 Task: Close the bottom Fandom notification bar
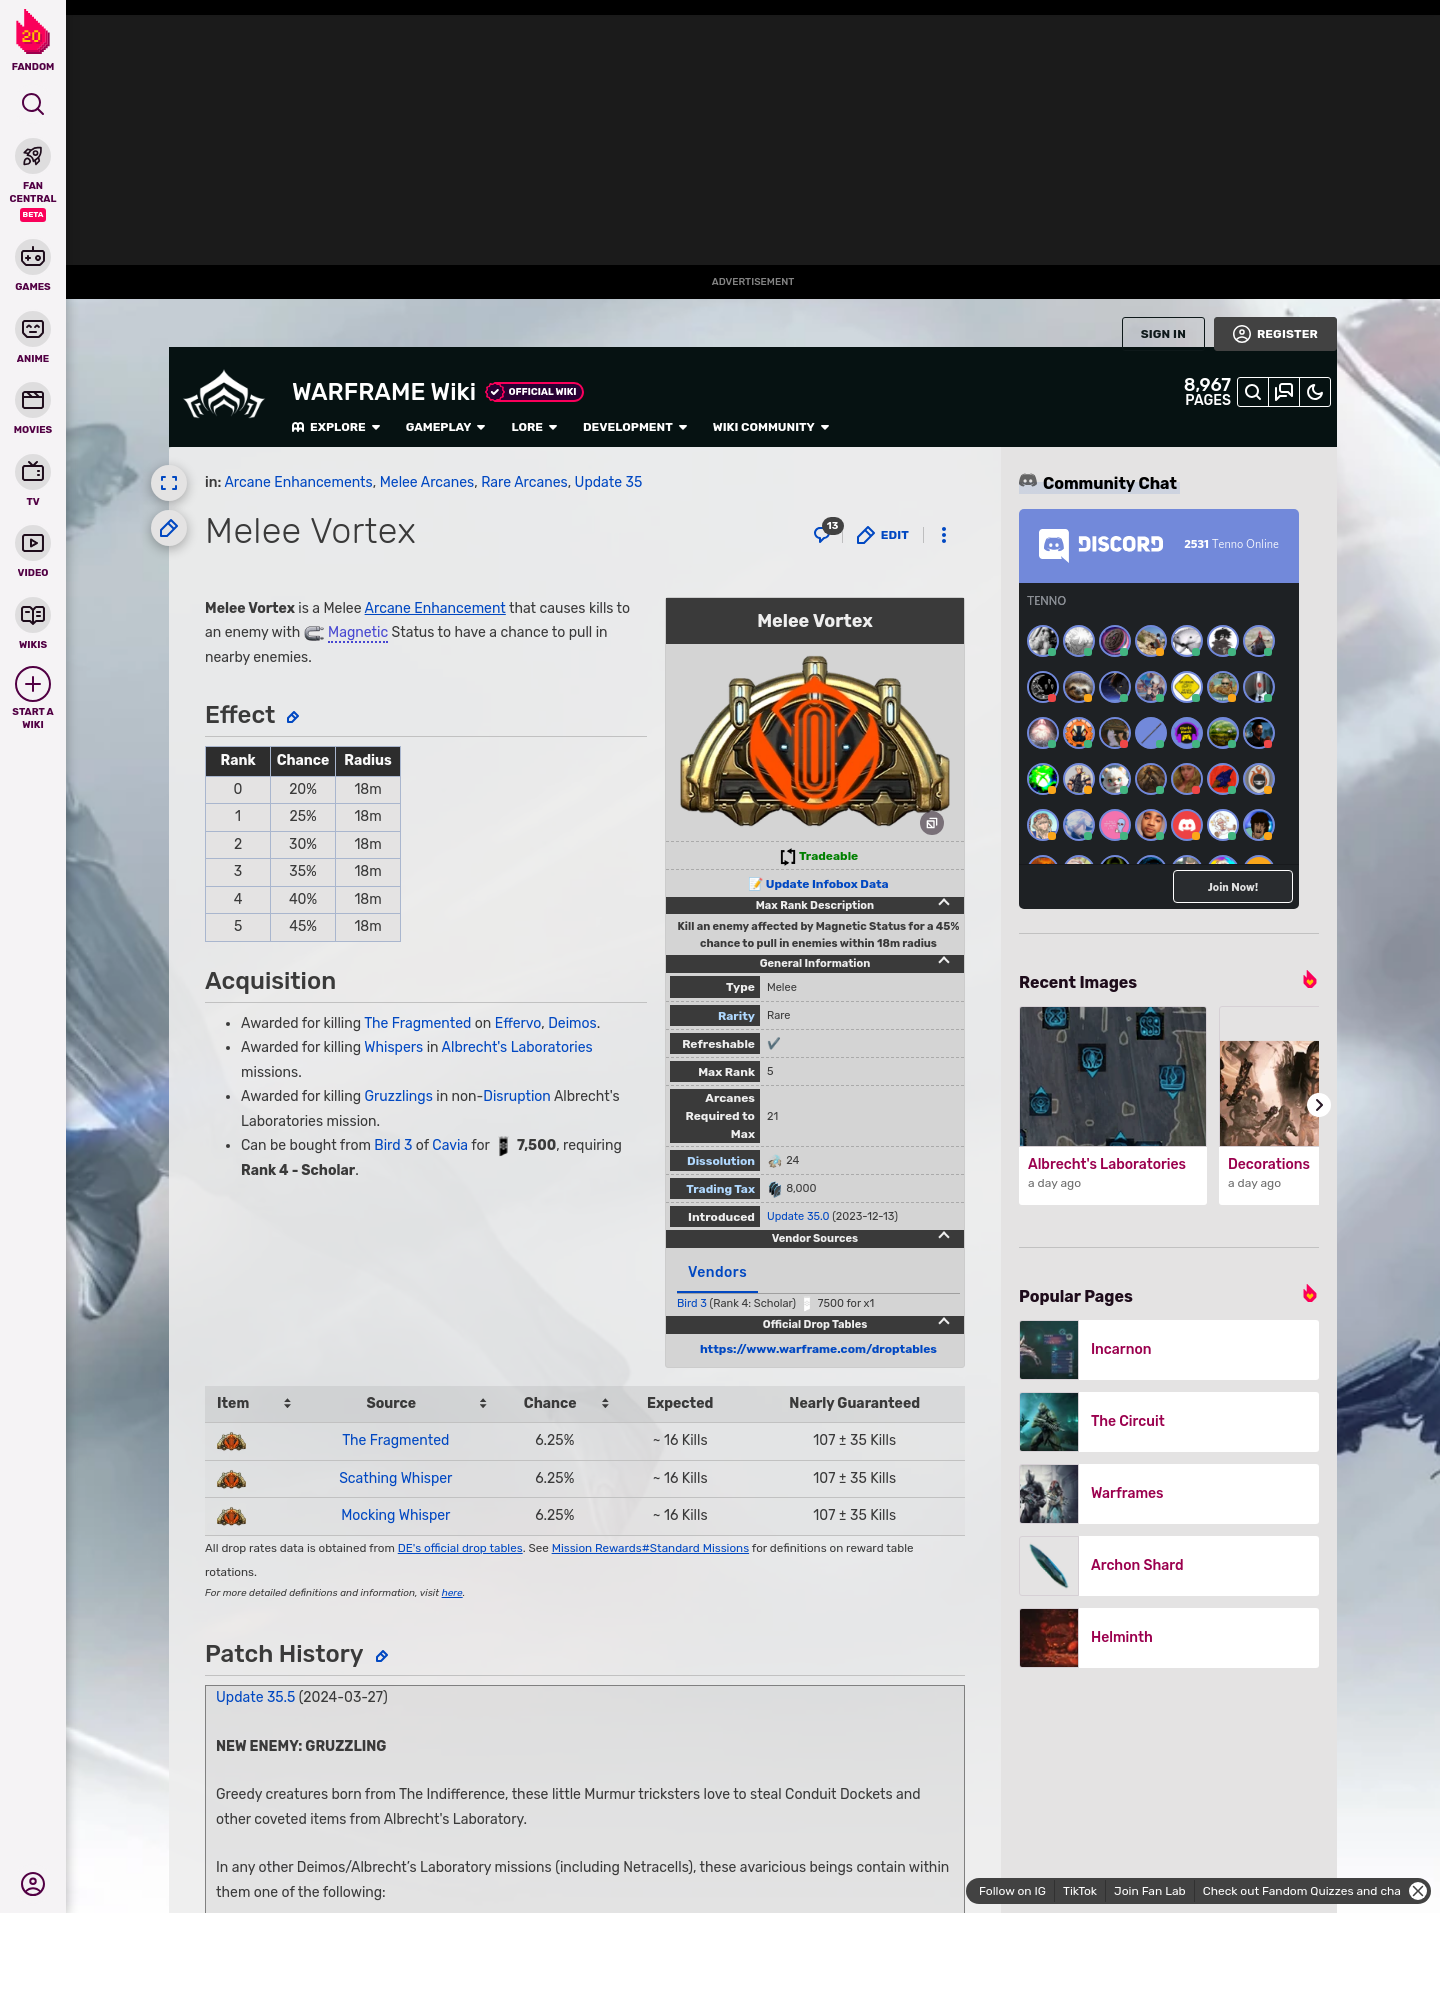click(1418, 1890)
